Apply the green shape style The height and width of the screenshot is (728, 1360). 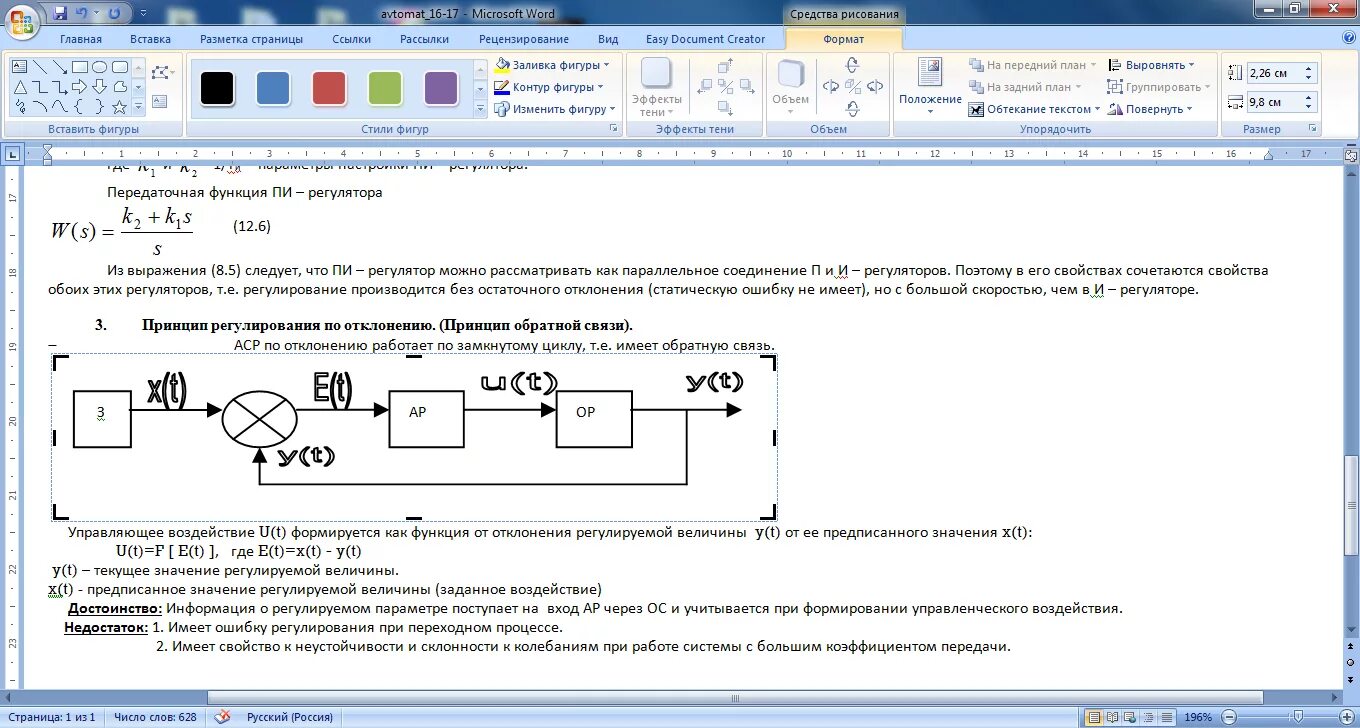tap(385, 88)
